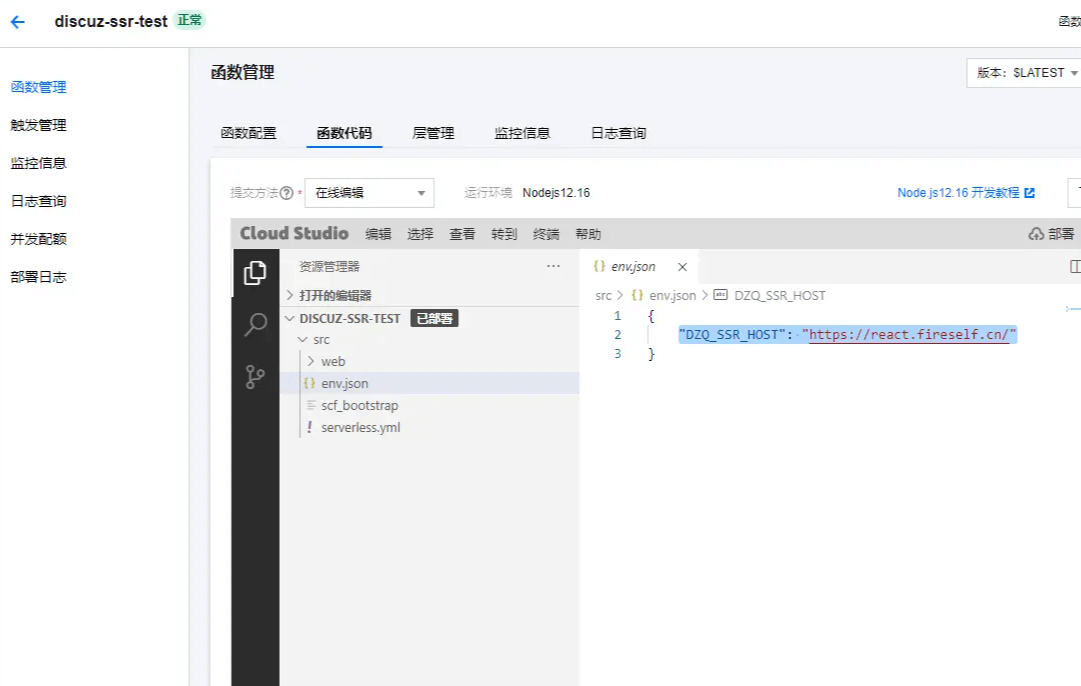Close the env.json editor tab
Image resolution: width=1081 pixels, height=686 pixels.
683,266
